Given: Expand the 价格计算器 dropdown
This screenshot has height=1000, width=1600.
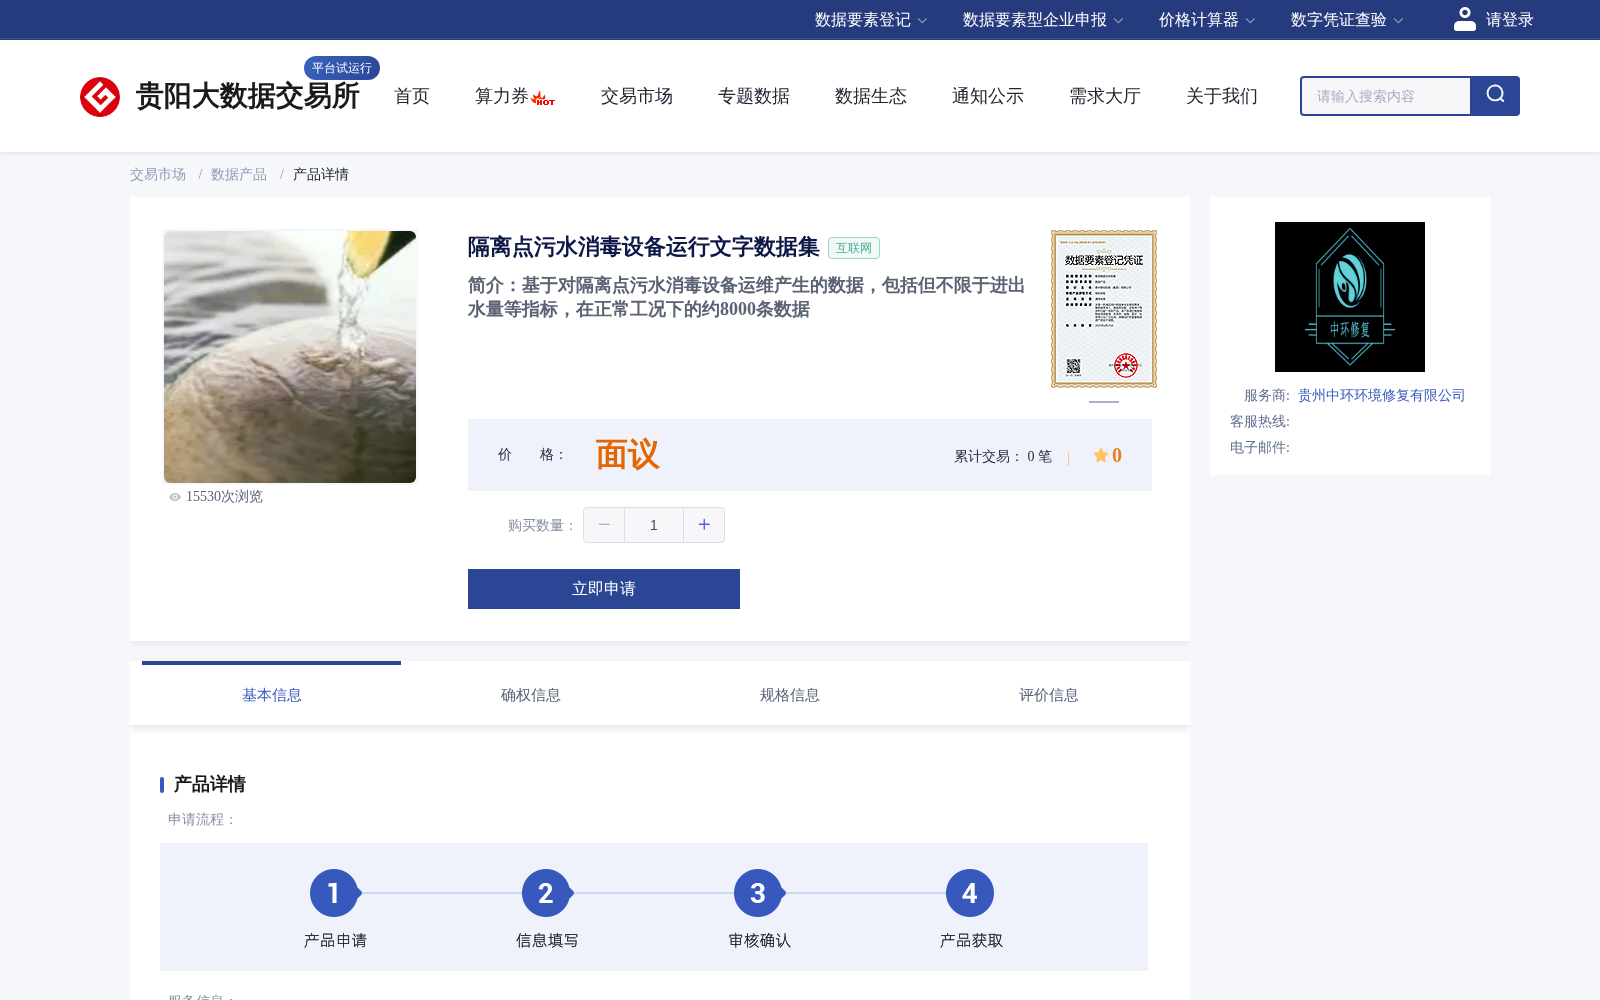Looking at the screenshot, I should coord(1207,20).
